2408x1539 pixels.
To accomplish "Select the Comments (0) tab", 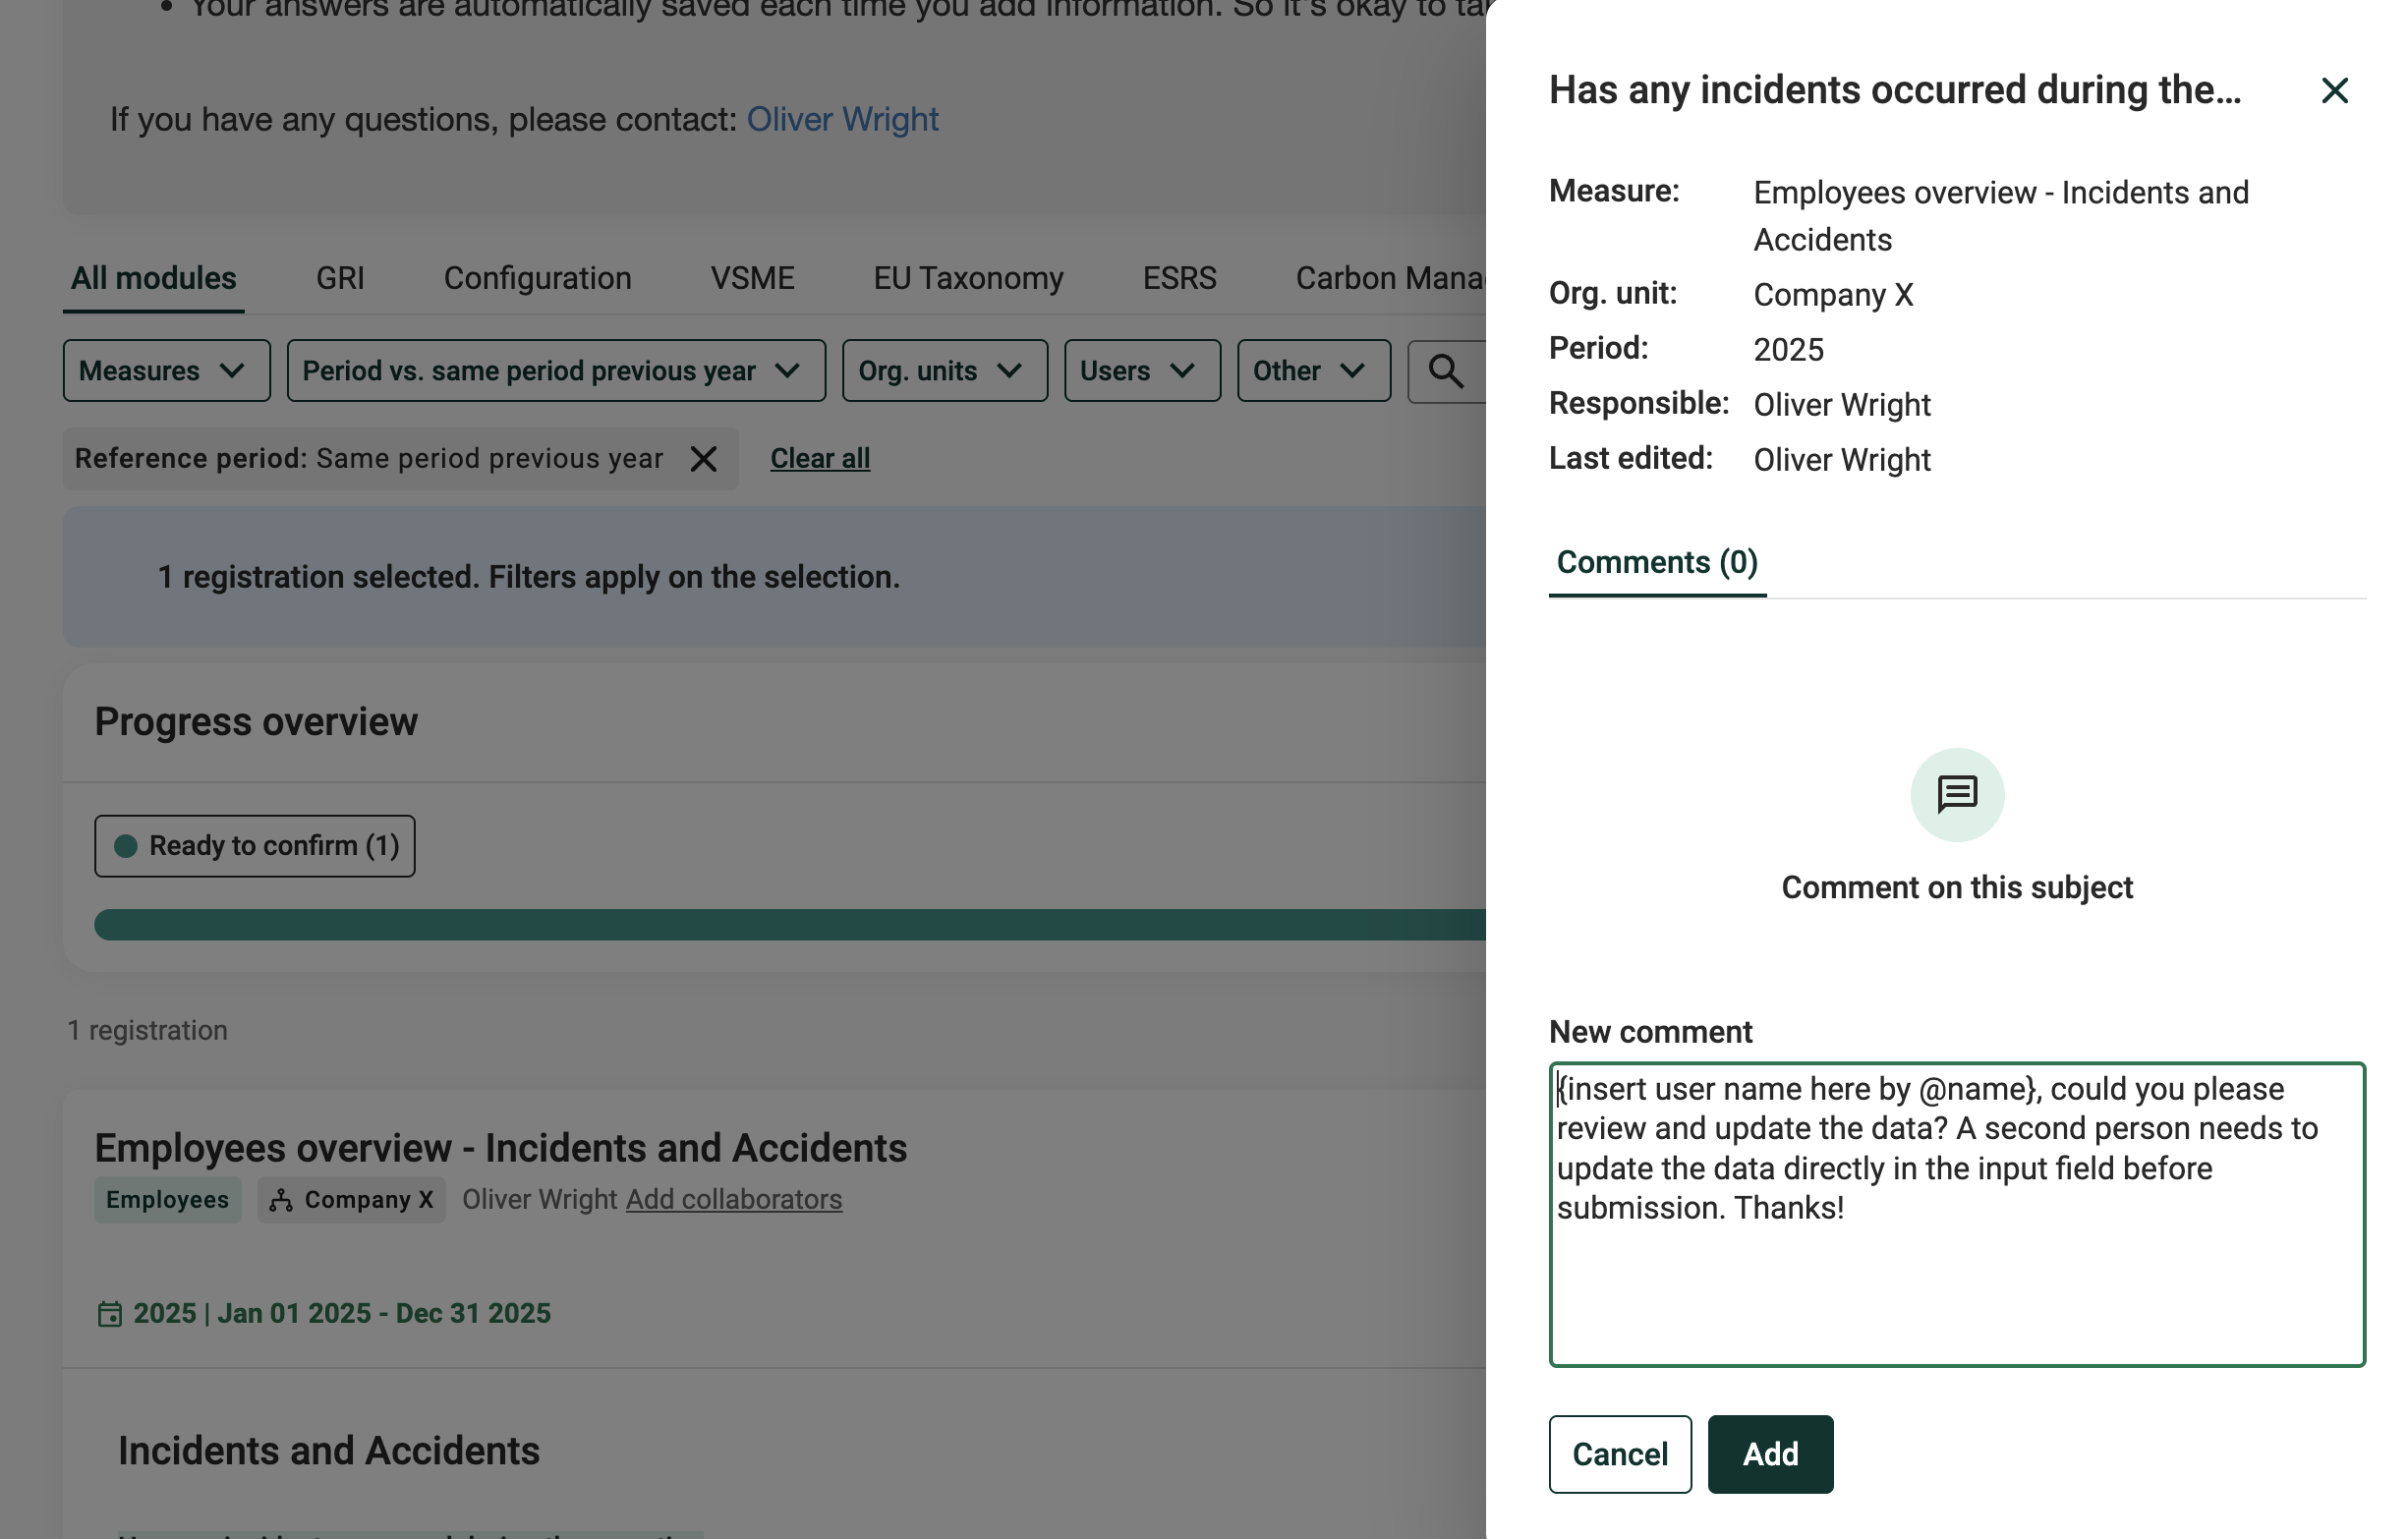I will tap(1656, 562).
